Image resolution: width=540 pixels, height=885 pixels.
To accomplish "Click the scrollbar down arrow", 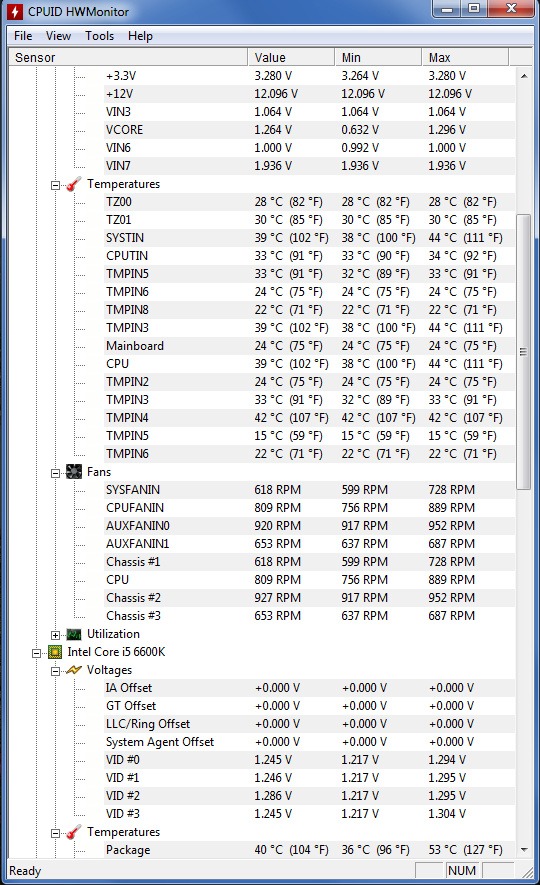I will [524, 849].
